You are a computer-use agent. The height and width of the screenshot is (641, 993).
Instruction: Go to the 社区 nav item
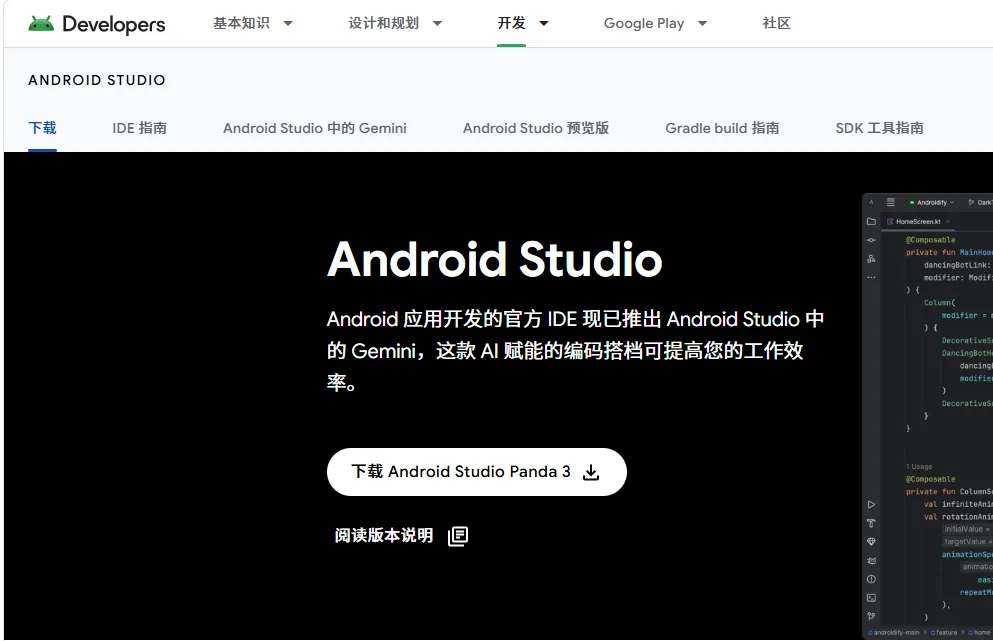(776, 23)
